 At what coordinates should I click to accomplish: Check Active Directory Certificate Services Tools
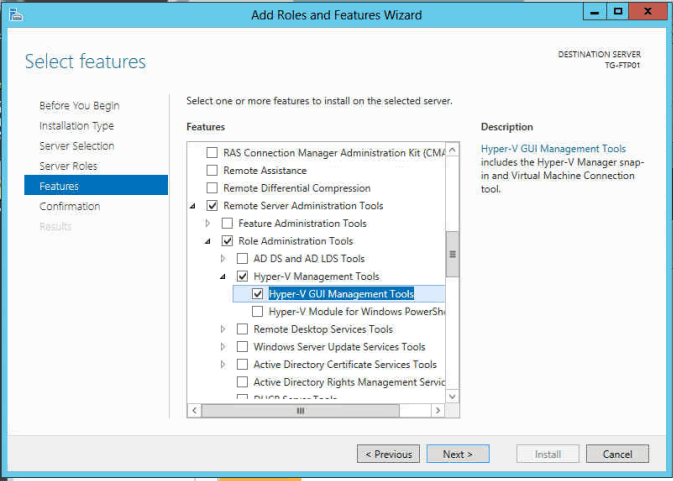coord(242,364)
